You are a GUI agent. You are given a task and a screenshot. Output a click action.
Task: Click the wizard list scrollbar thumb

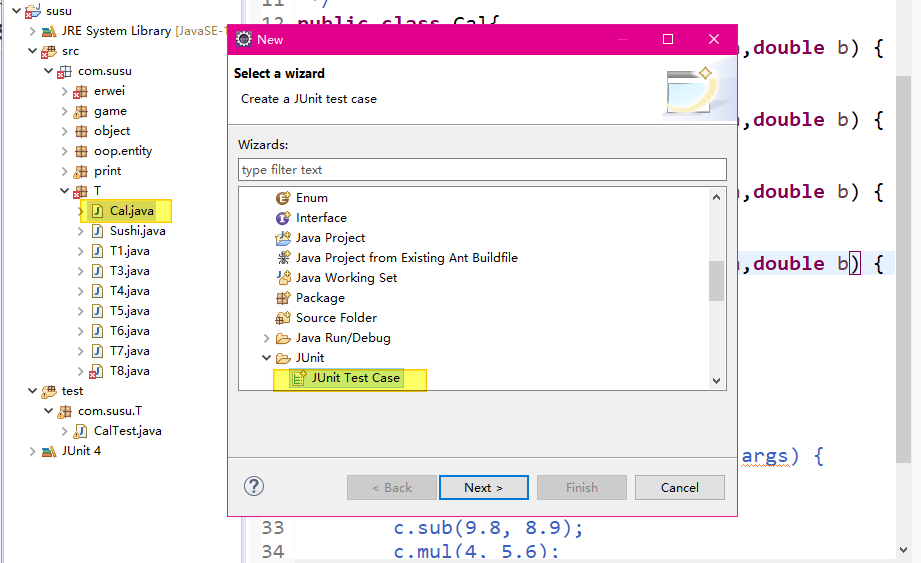(x=716, y=281)
